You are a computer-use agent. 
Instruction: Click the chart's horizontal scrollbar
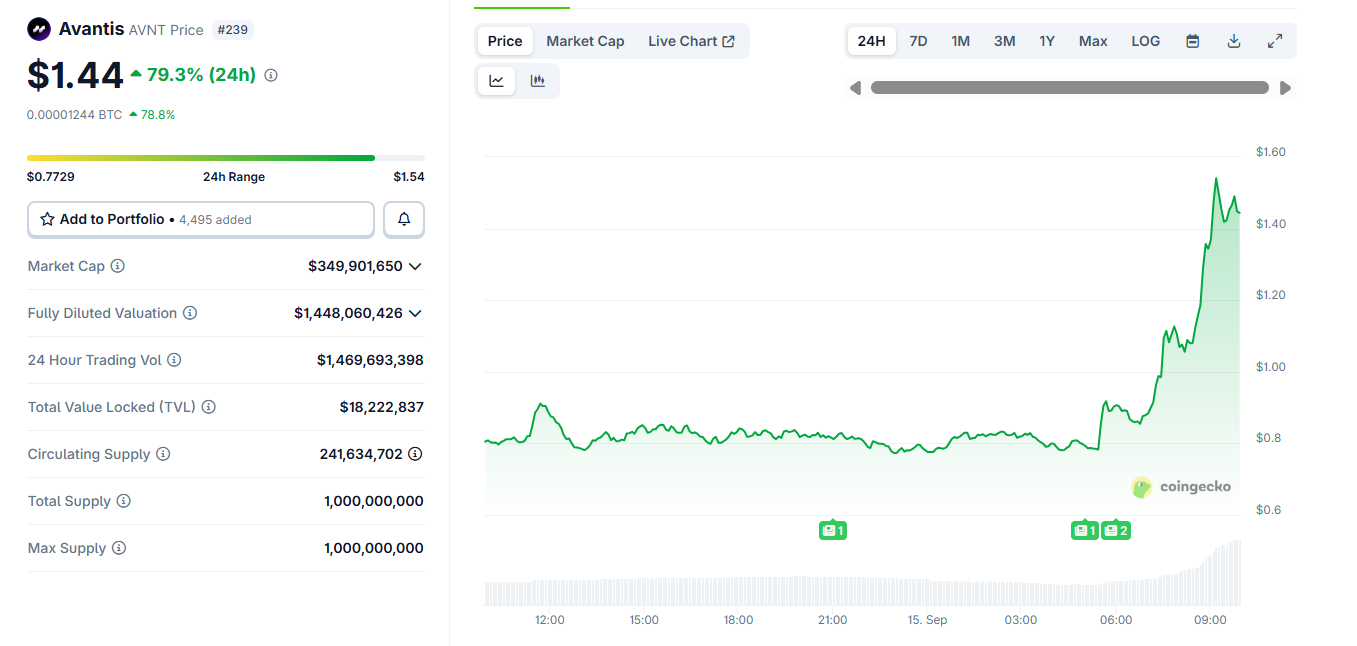coord(1070,87)
